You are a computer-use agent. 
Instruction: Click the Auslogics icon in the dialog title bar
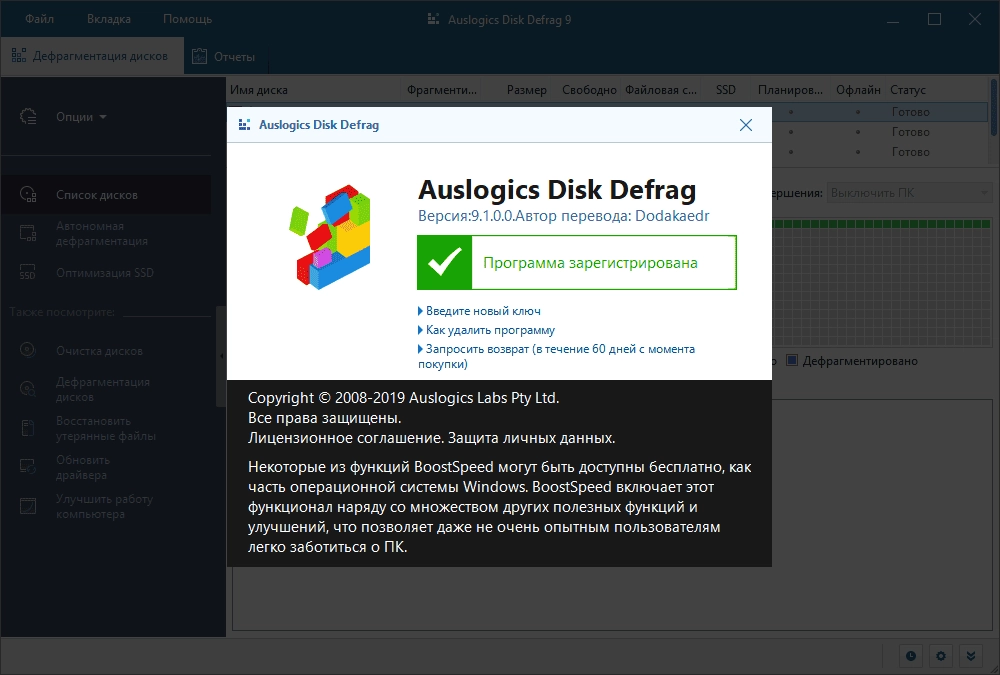pos(244,124)
